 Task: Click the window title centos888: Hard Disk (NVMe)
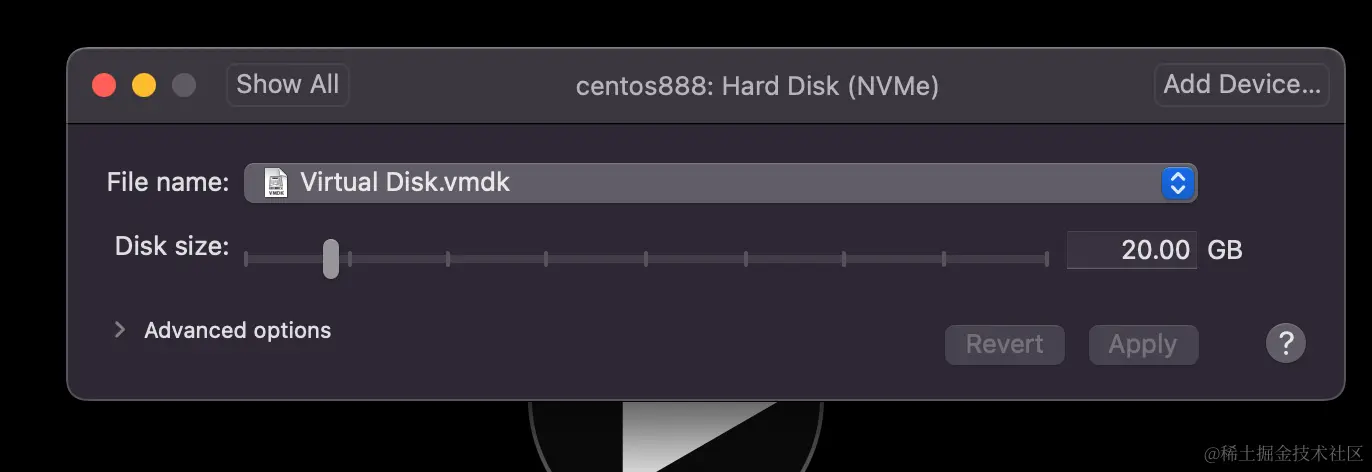pos(757,87)
